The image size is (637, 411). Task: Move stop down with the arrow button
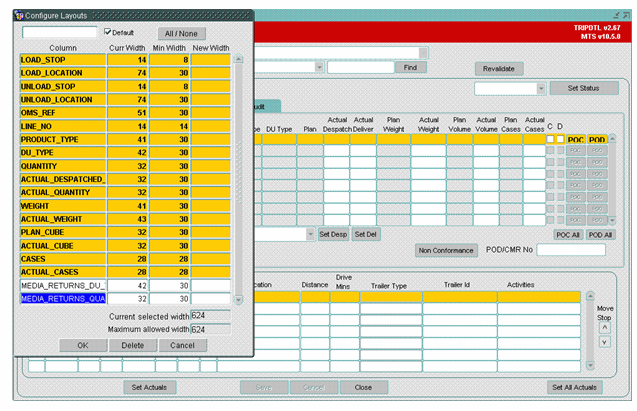click(604, 342)
